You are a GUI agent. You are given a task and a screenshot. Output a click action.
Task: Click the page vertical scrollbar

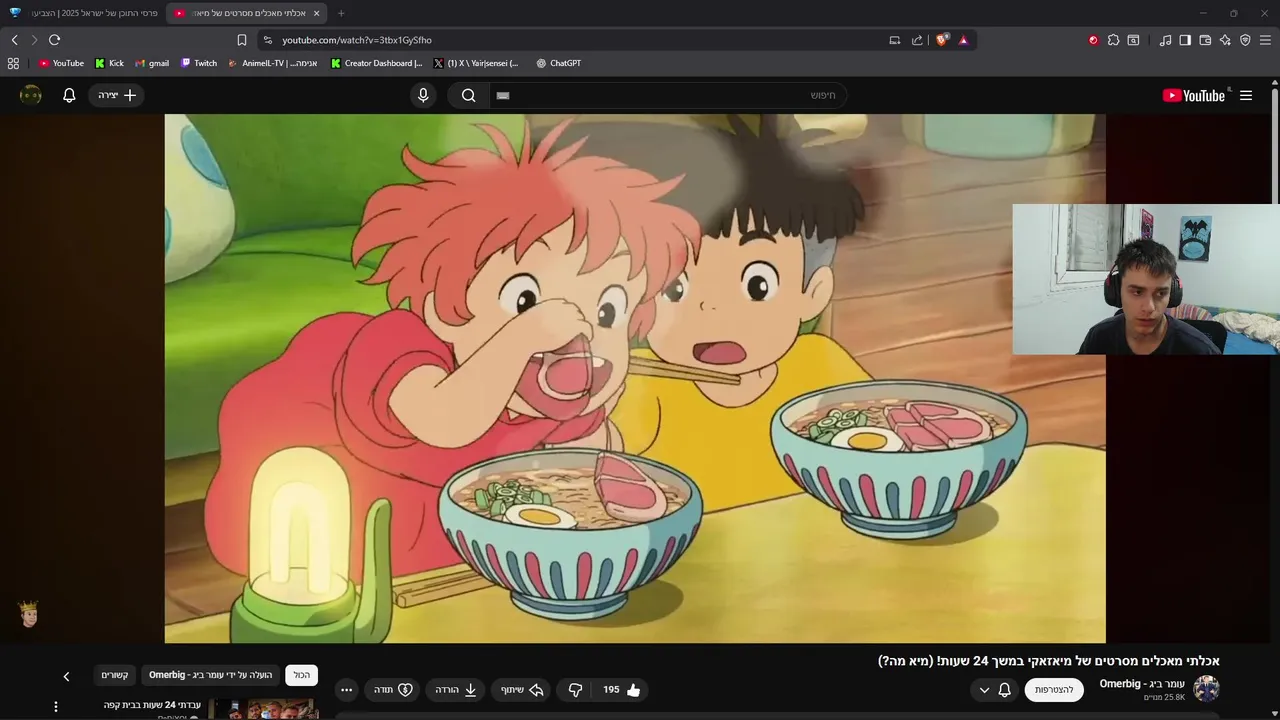pos(1275,145)
